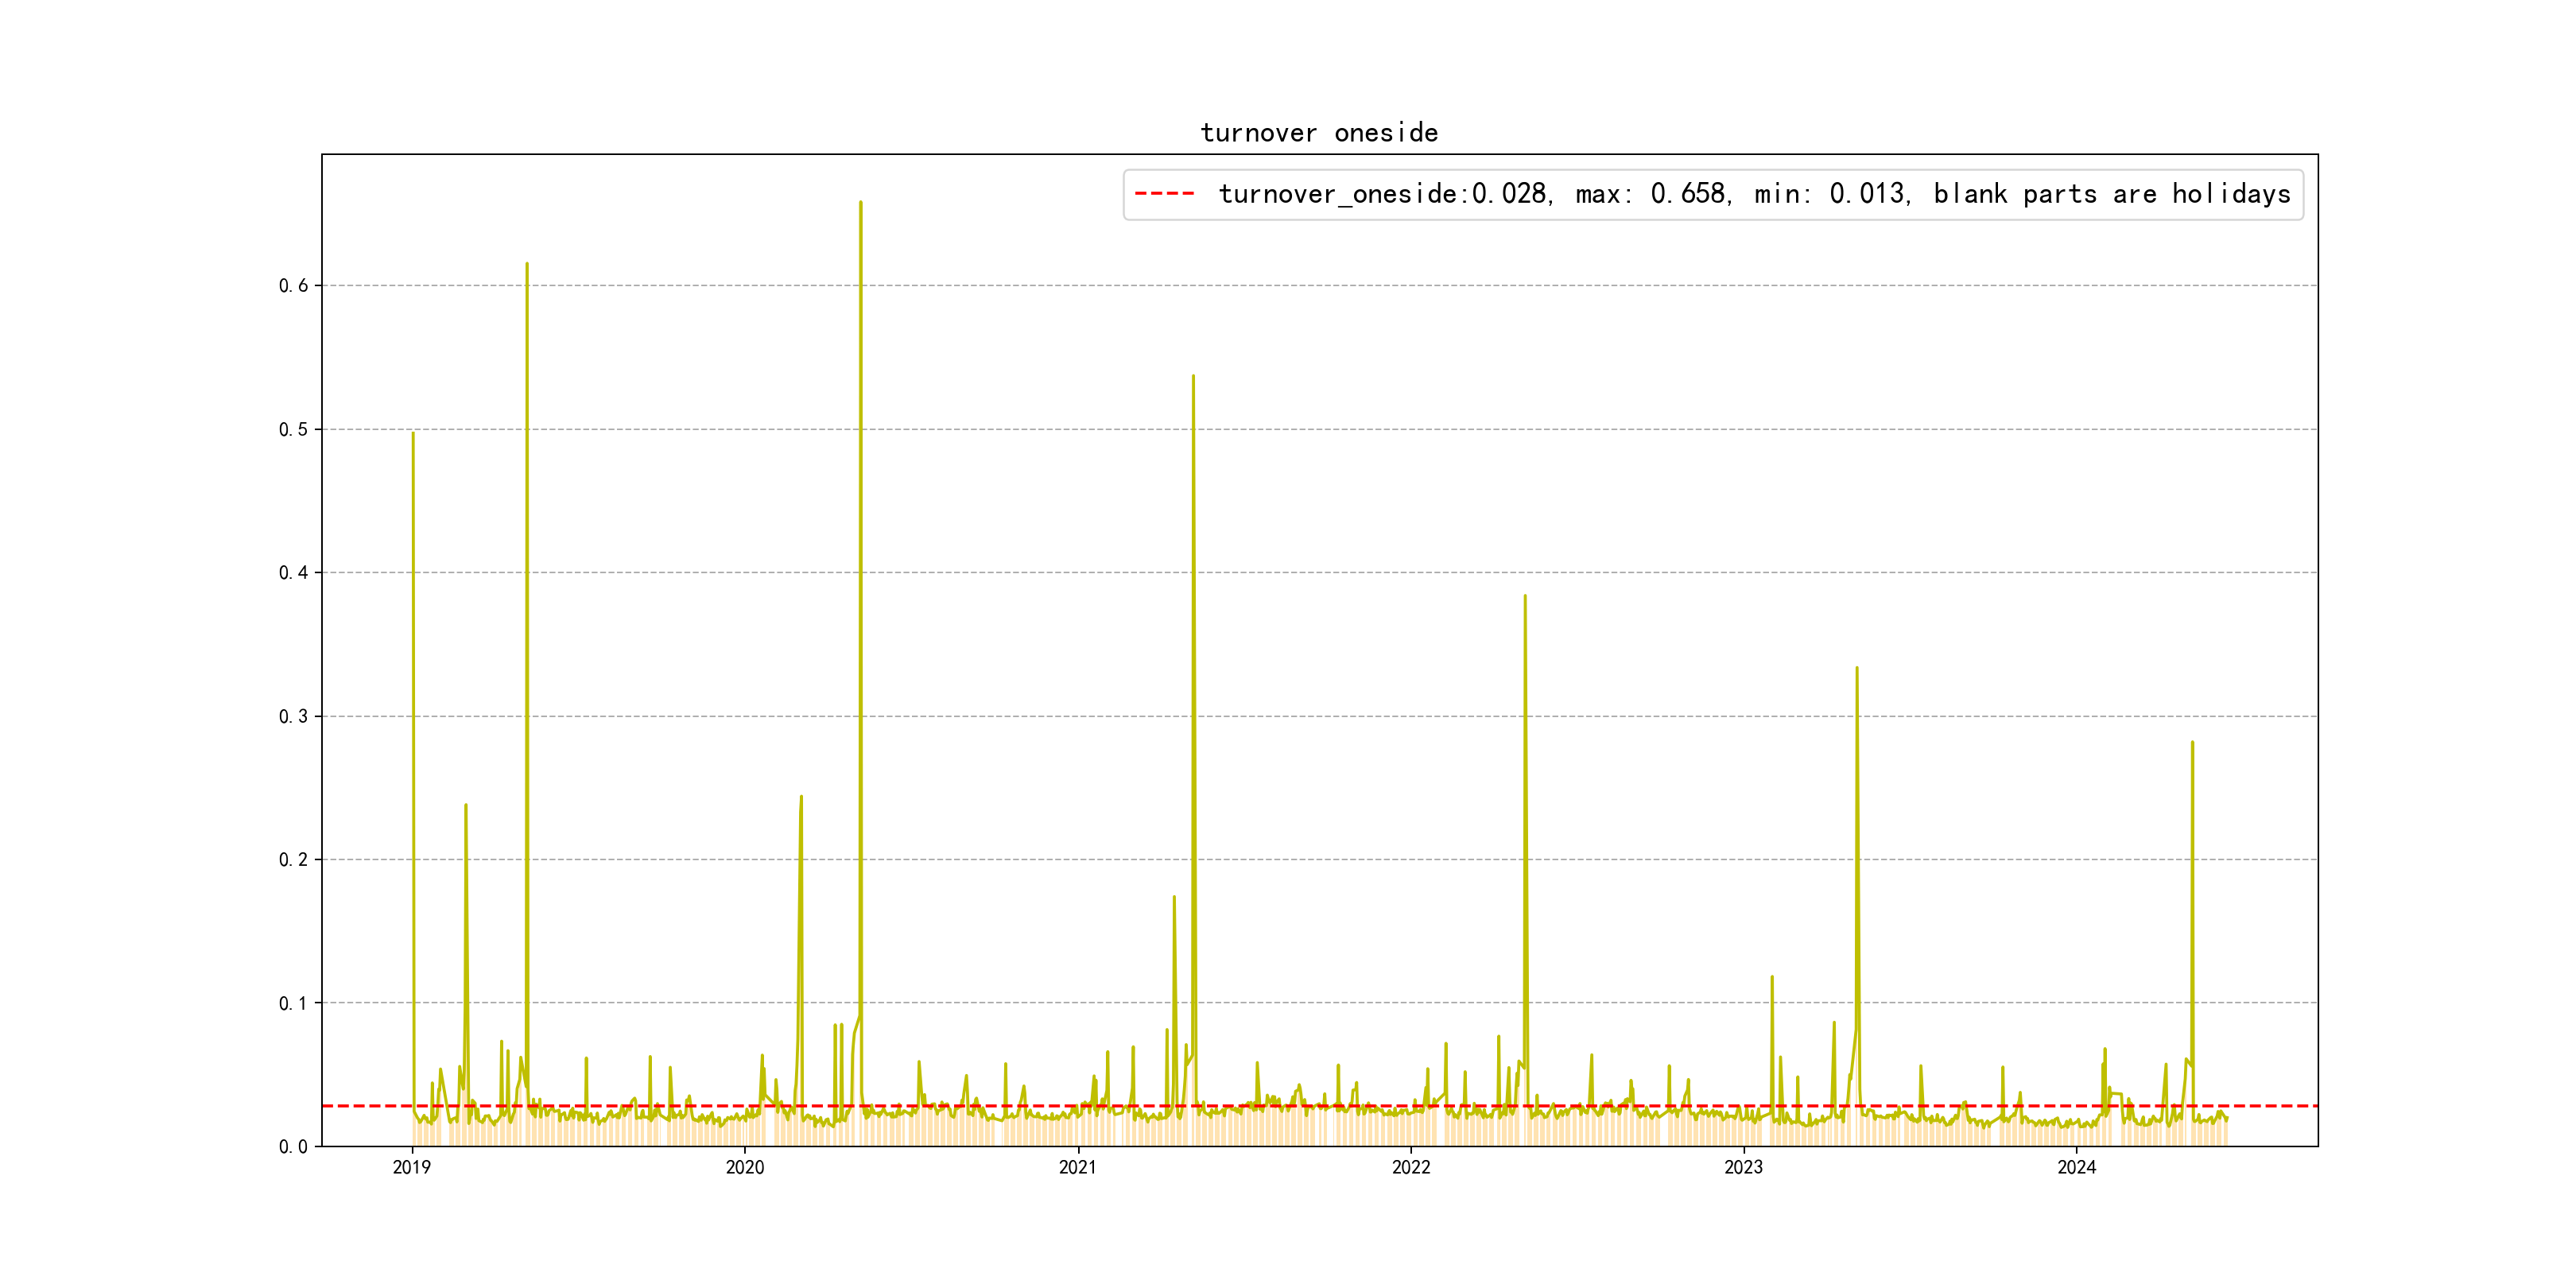Click the 2021 spike peak near 0.54
The image size is (2576, 1288).
click(1193, 377)
